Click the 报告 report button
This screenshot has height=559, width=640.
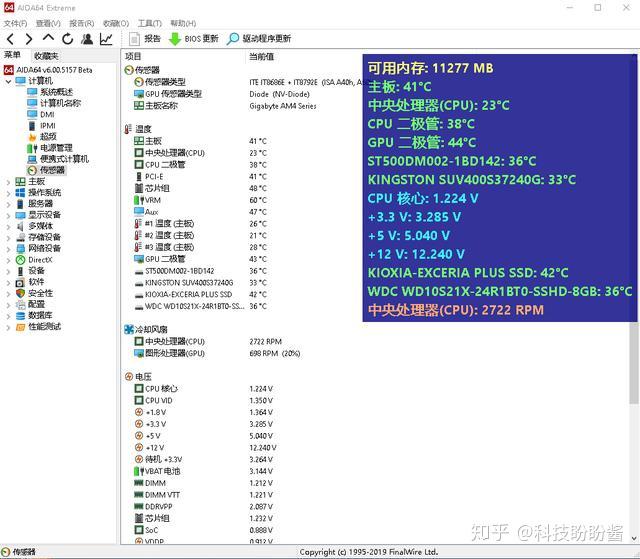pos(145,39)
